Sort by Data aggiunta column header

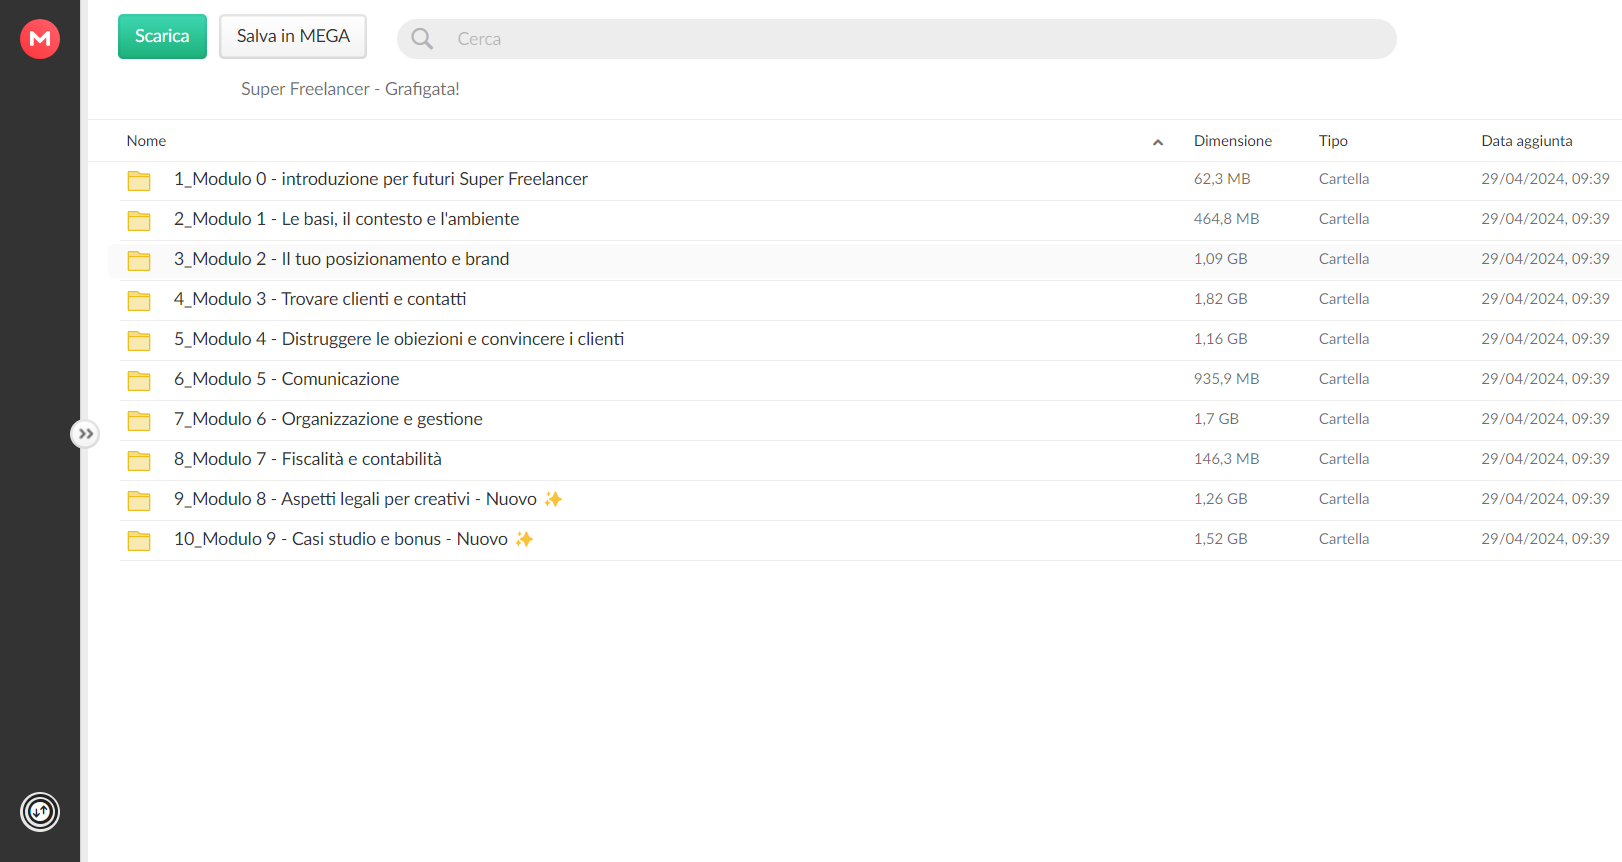pyautogui.click(x=1527, y=141)
